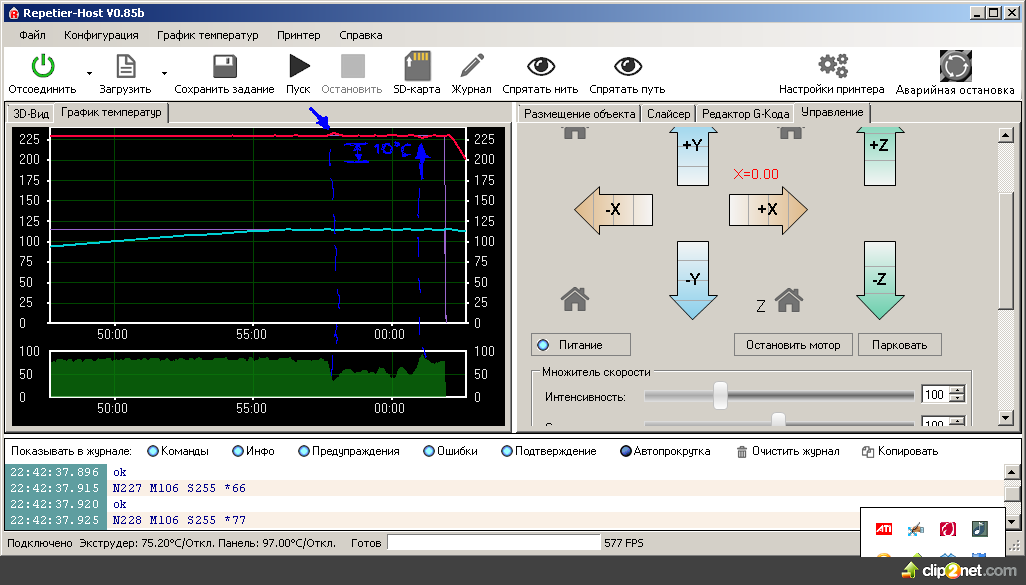Screen dimensions: 1026x585
Task: Toggle Errors display in the log
Action: click(429, 451)
